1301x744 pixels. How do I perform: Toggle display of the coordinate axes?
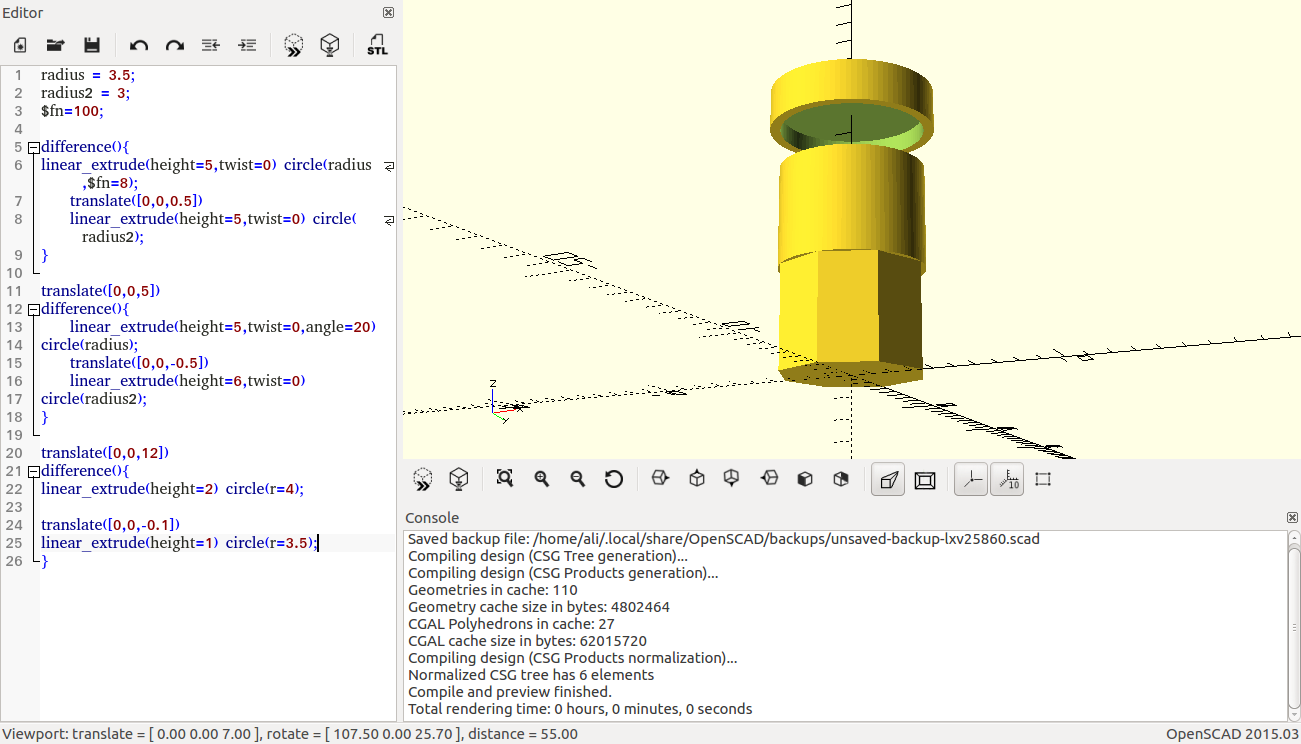click(969, 479)
